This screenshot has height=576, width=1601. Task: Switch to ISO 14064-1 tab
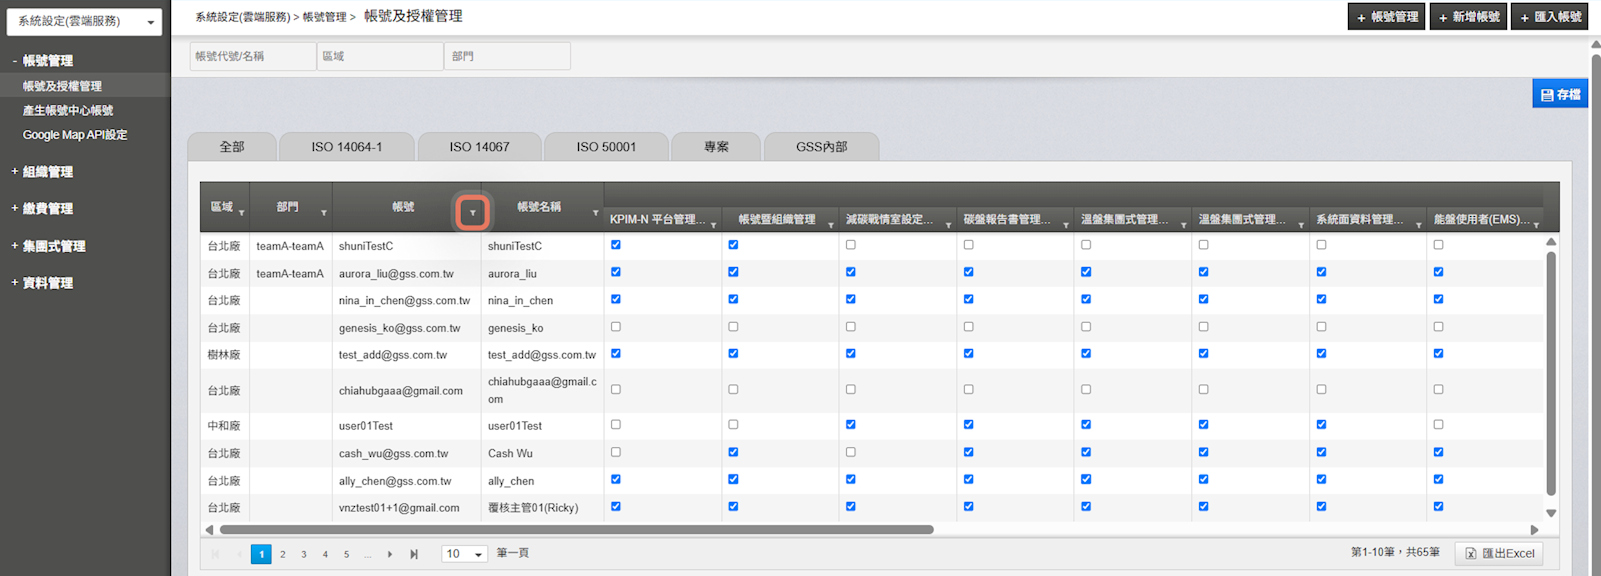346,147
